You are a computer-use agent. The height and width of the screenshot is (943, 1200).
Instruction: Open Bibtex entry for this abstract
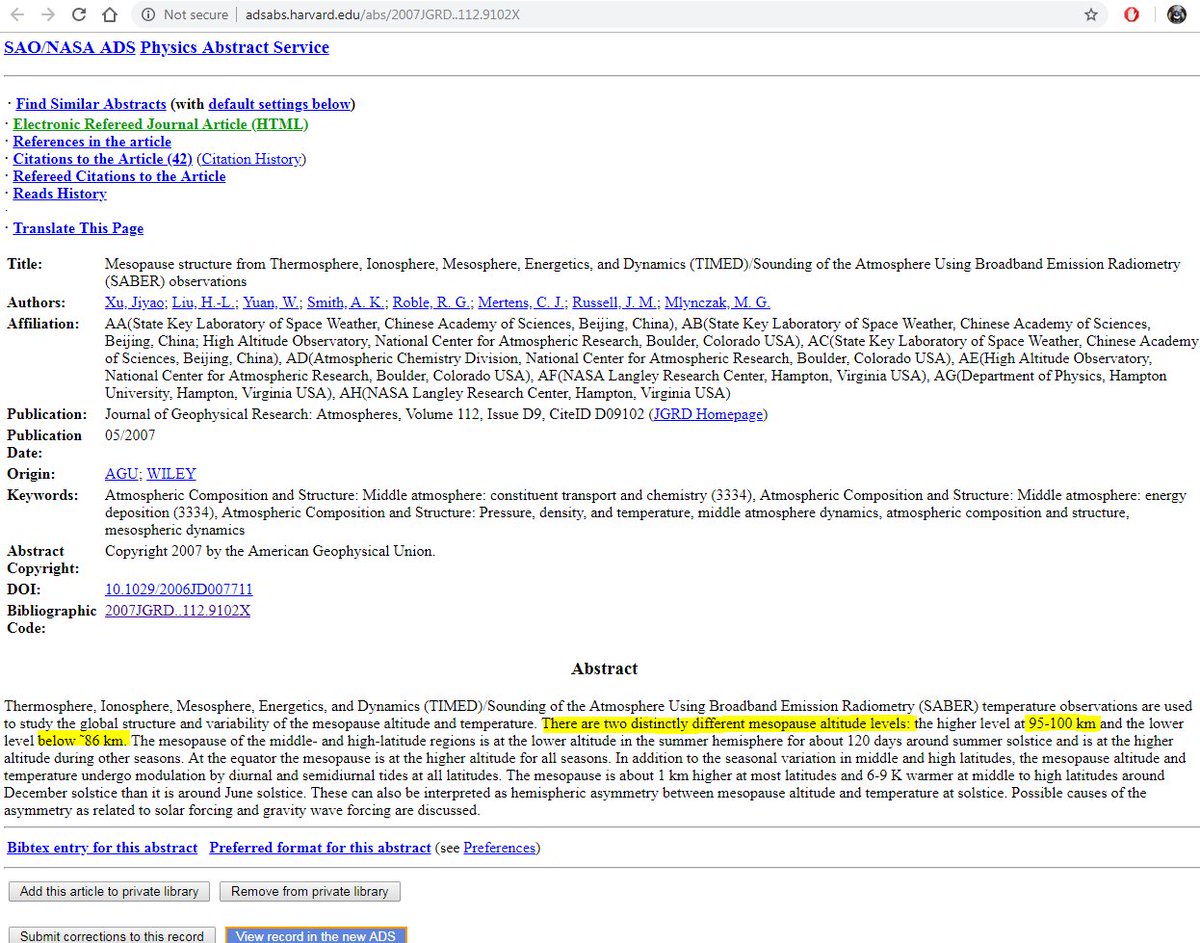(103, 847)
